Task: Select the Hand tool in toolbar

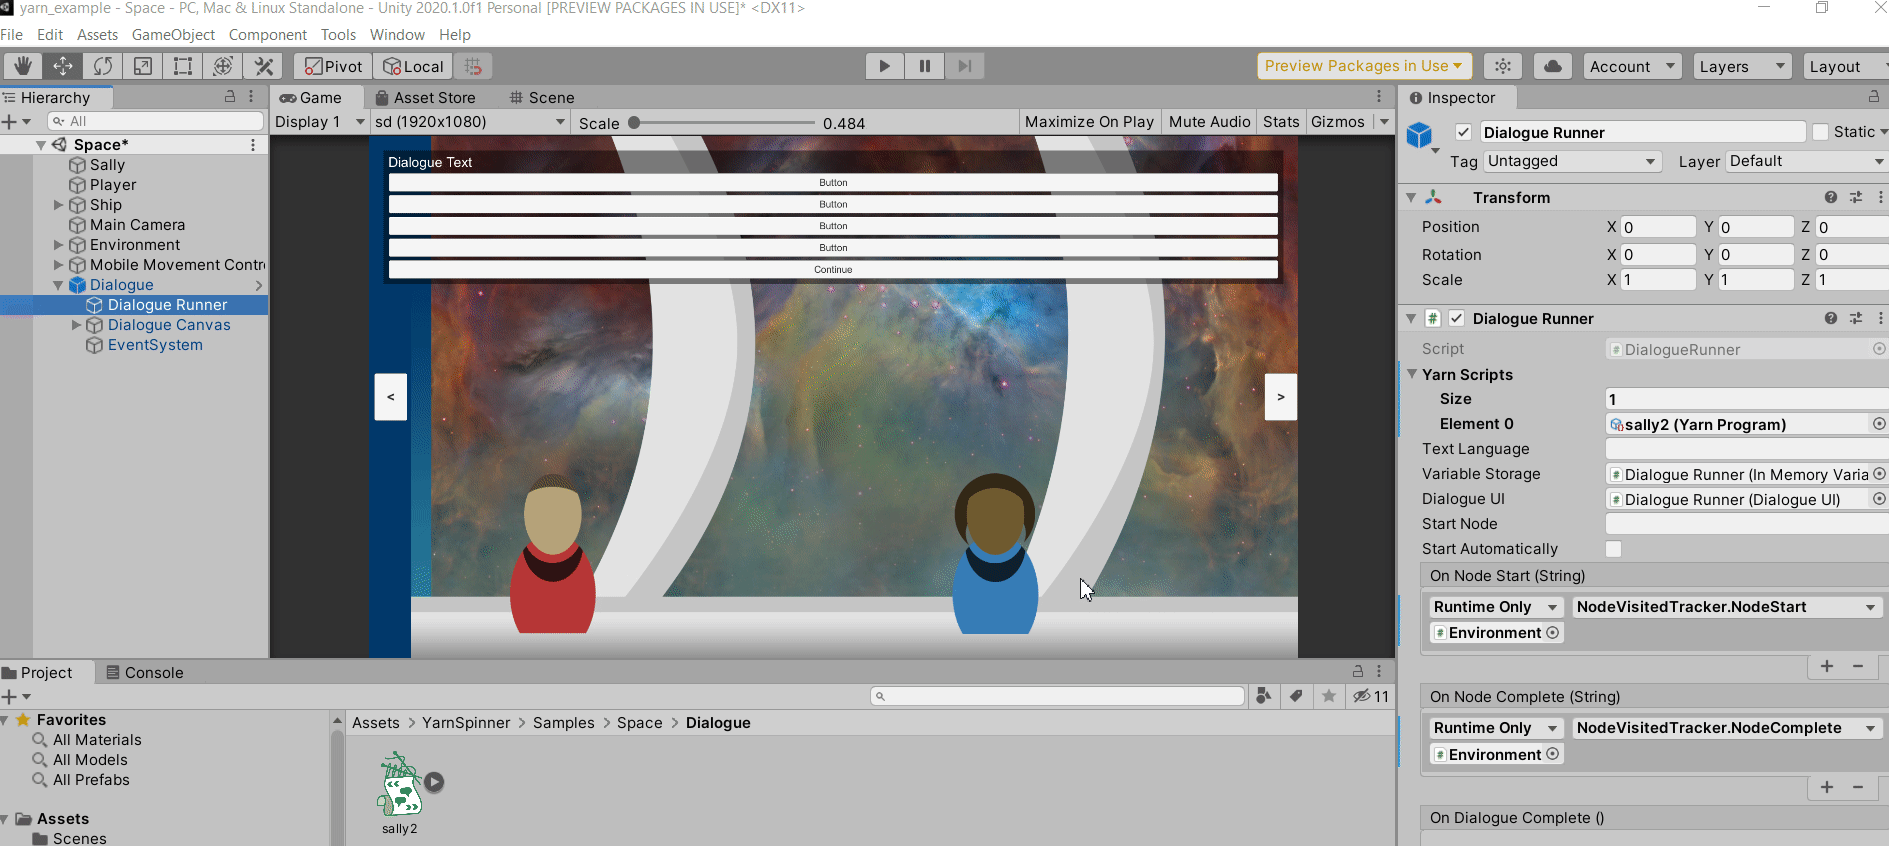Action: pyautogui.click(x=22, y=66)
